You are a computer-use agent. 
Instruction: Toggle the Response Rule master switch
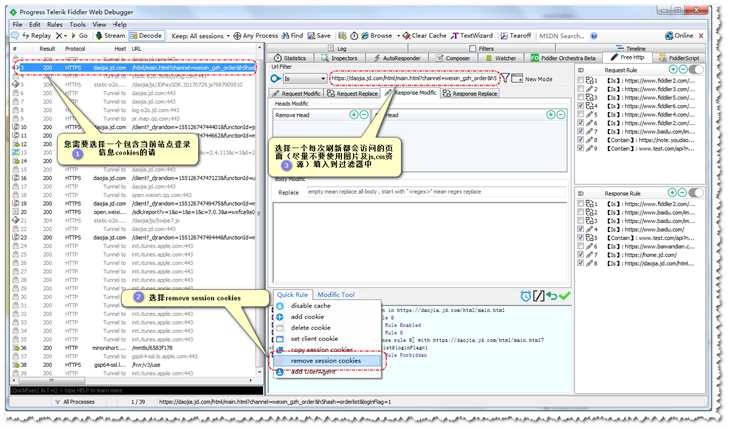(695, 192)
